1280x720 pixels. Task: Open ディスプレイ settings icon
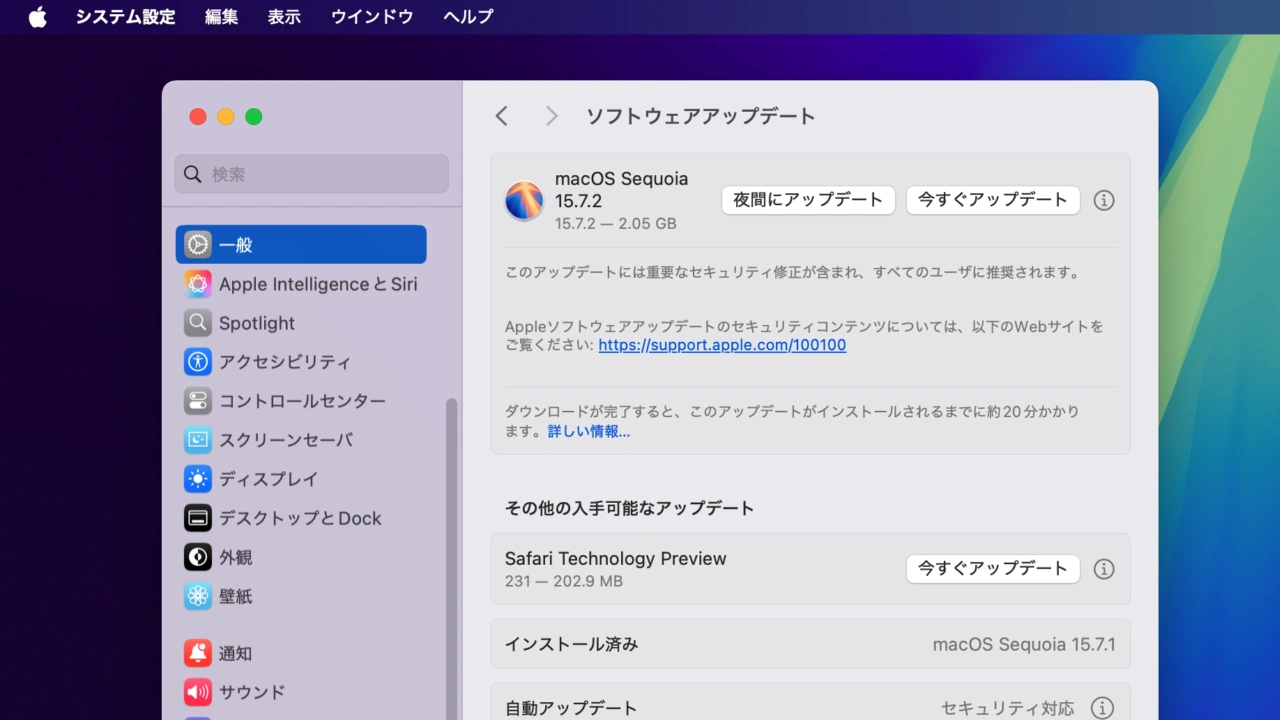coord(198,479)
